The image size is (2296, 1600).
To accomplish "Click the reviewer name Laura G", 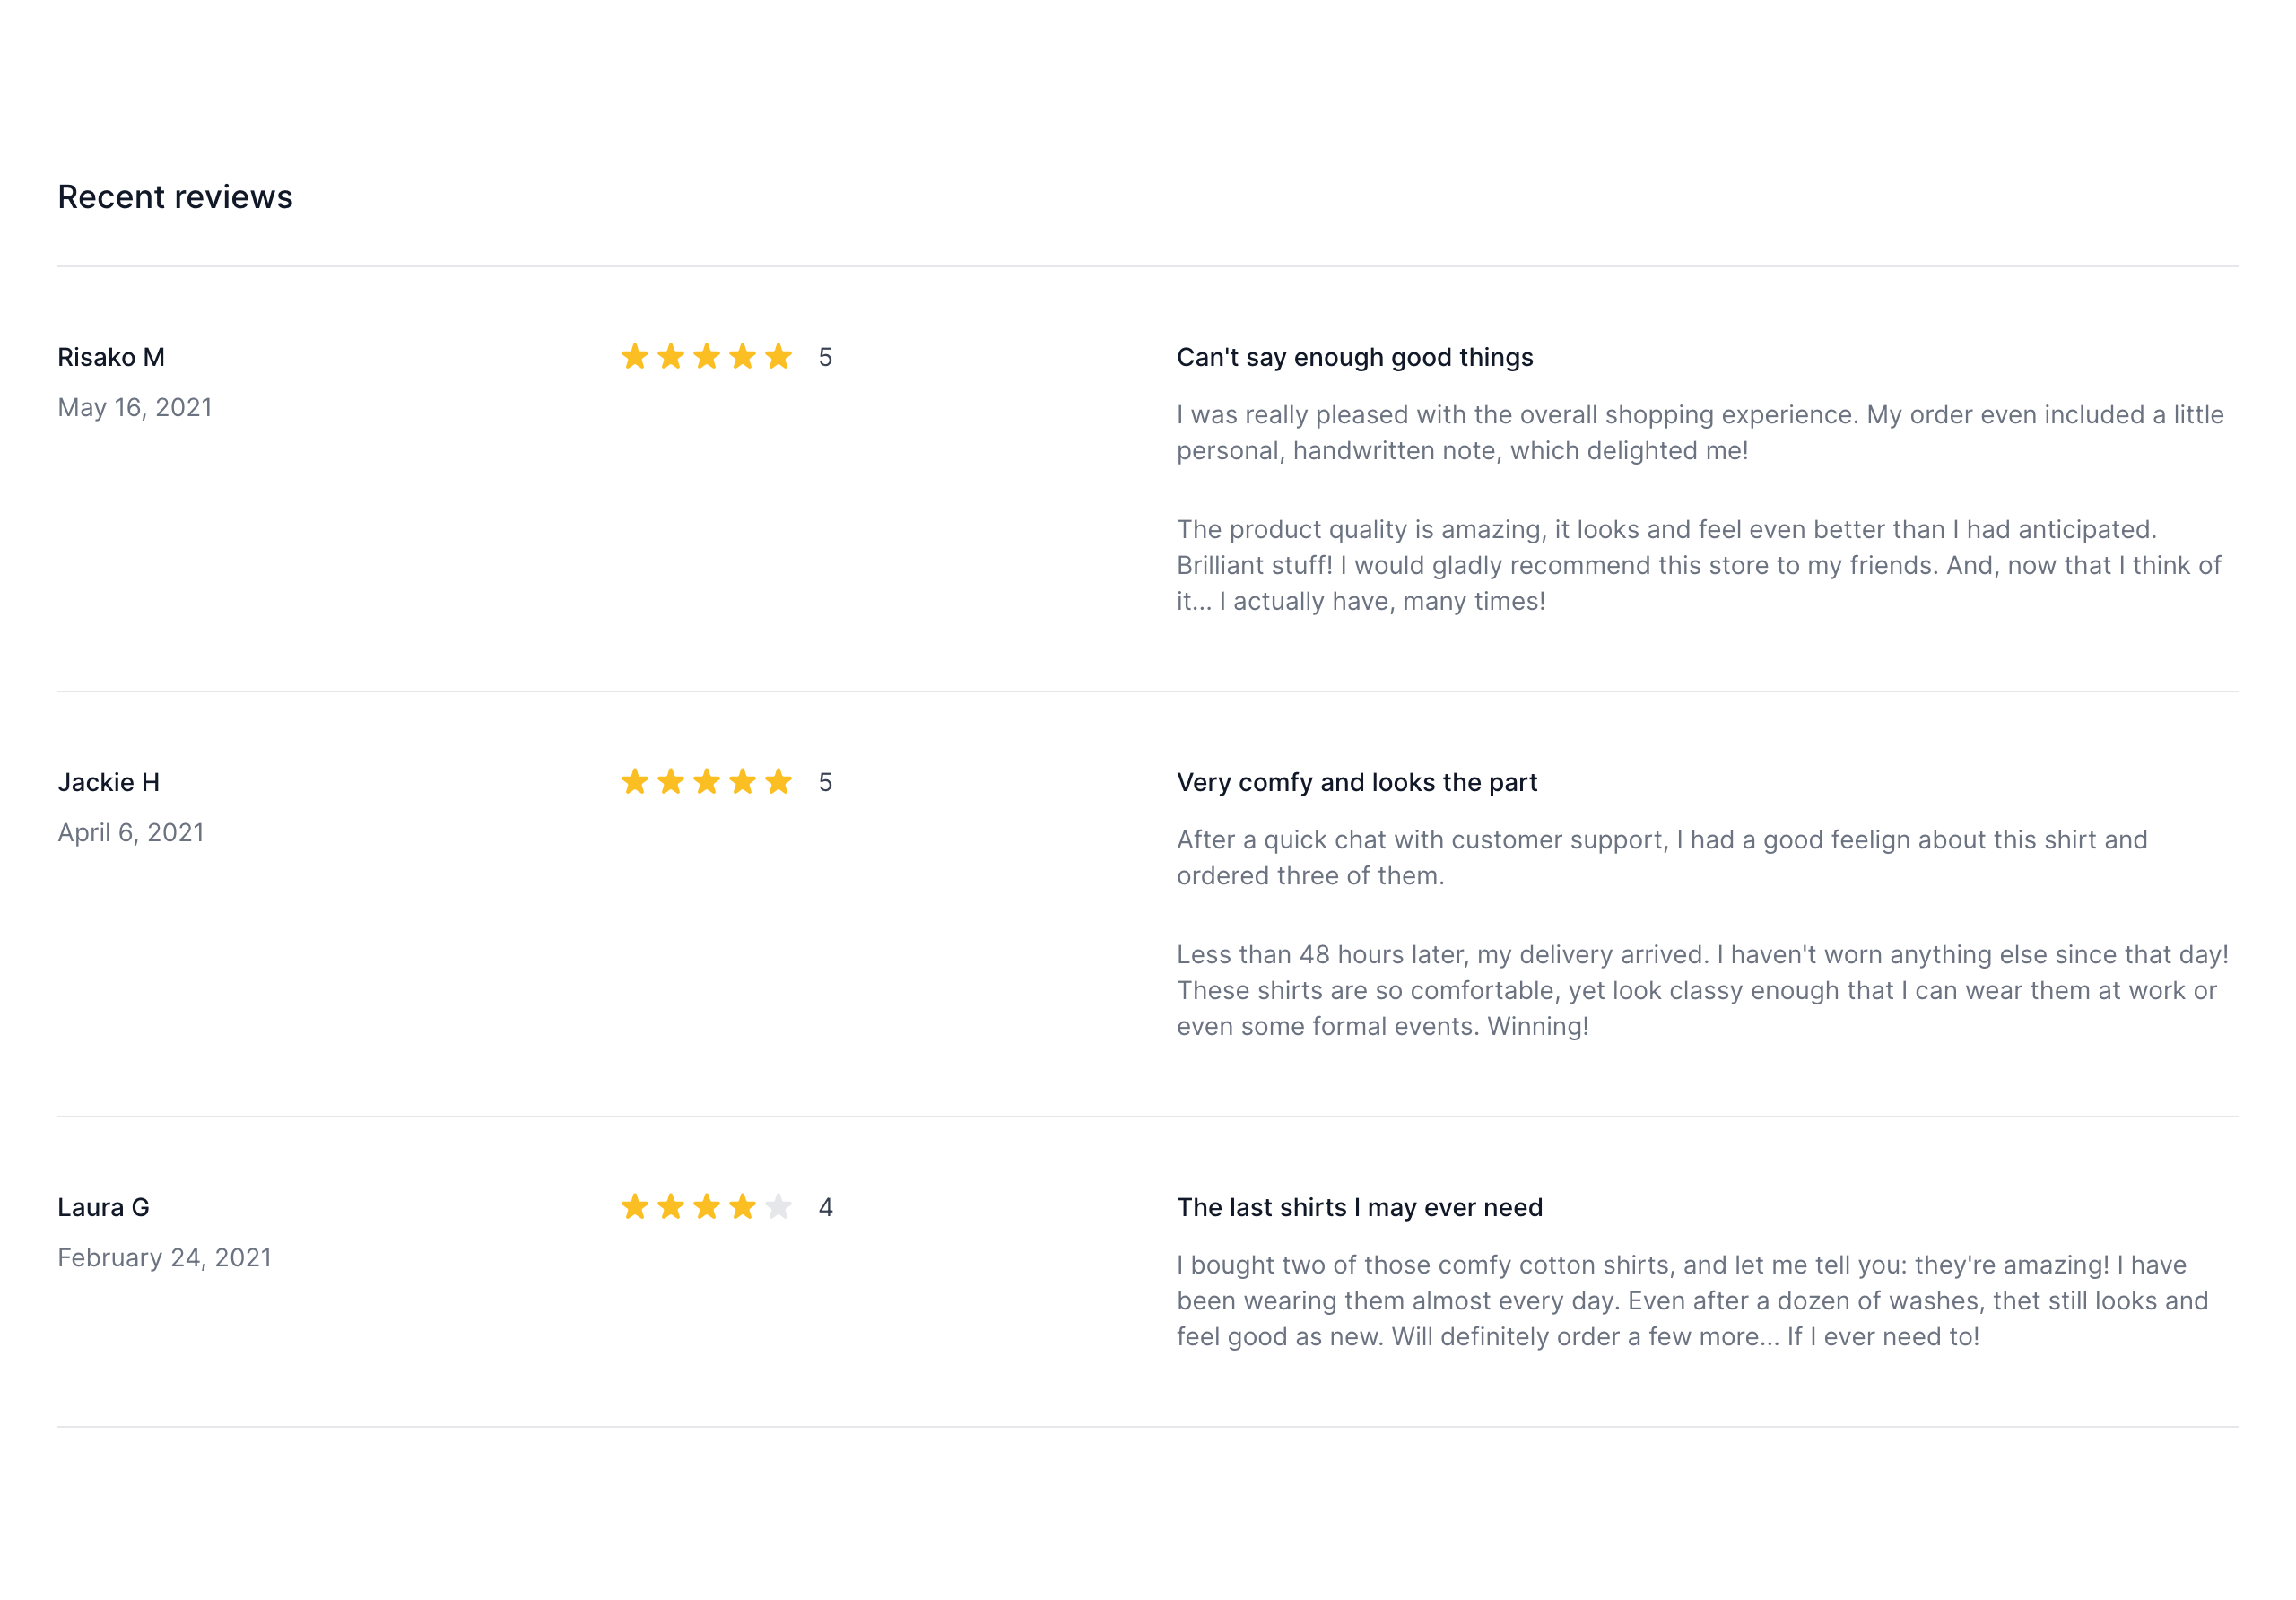I will tap(103, 1207).
